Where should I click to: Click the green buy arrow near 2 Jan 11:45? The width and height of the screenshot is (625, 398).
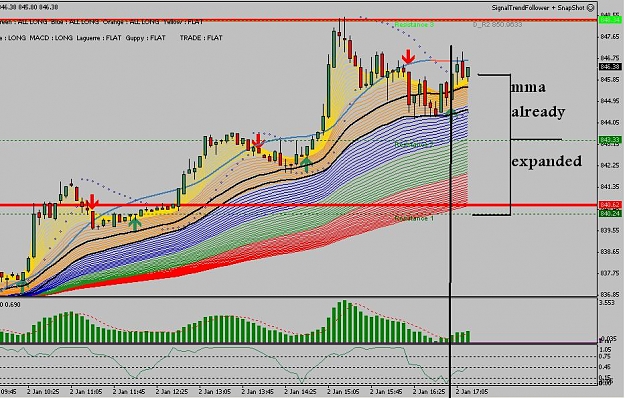click(x=135, y=223)
